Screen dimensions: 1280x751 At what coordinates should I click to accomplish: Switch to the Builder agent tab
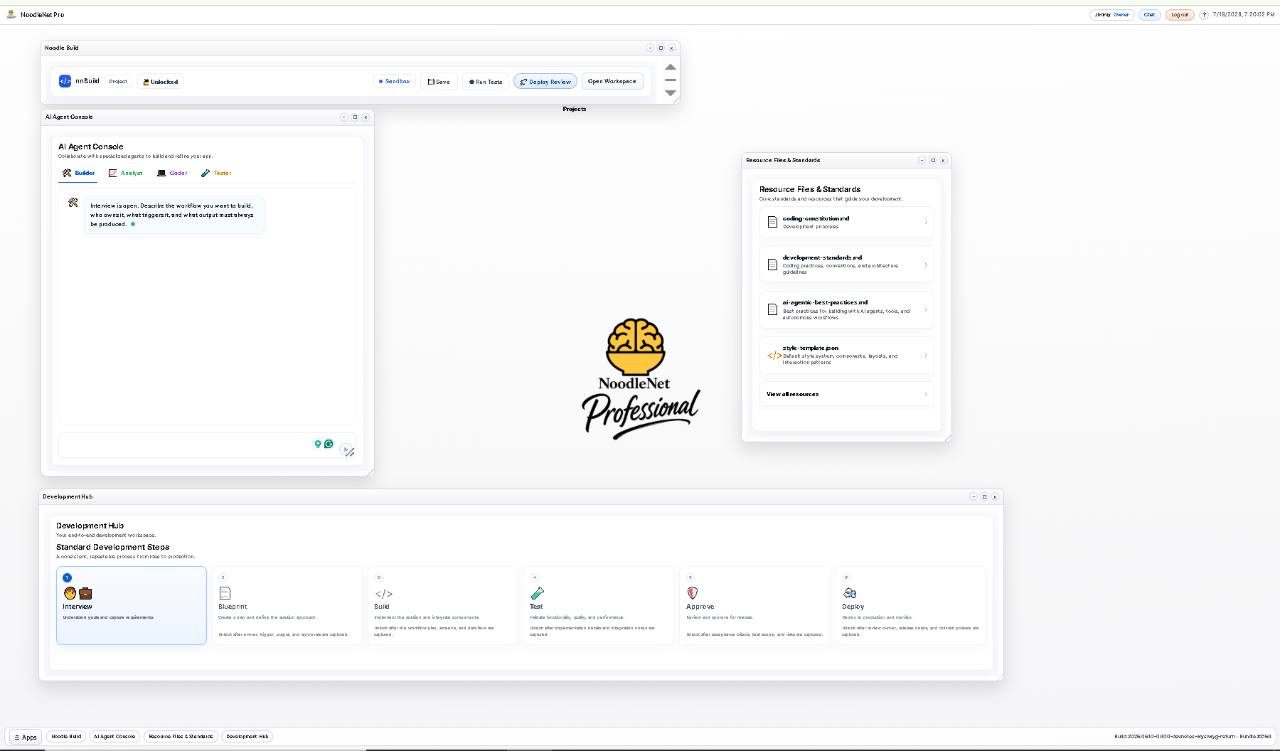[x=78, y=173]
